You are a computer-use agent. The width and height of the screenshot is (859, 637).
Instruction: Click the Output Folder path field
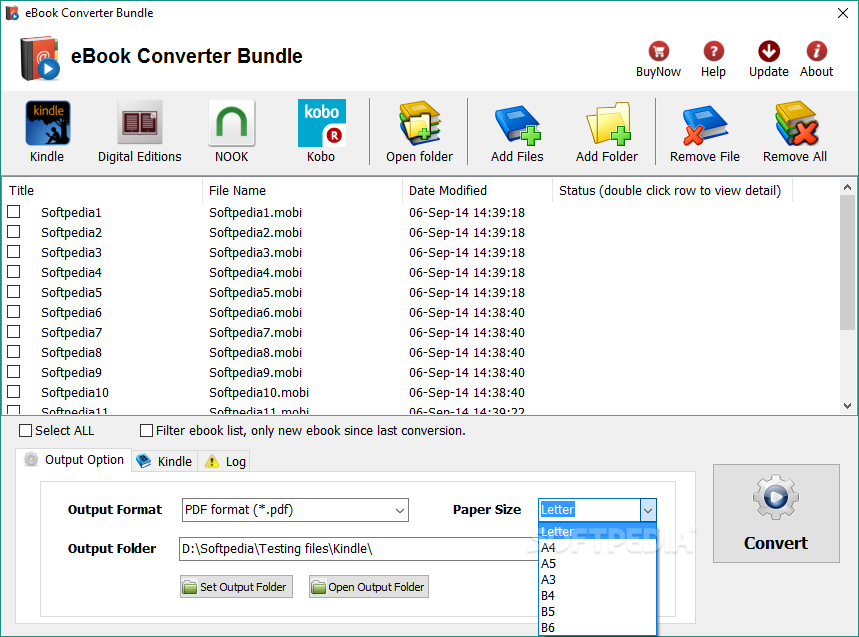[359, 548]
